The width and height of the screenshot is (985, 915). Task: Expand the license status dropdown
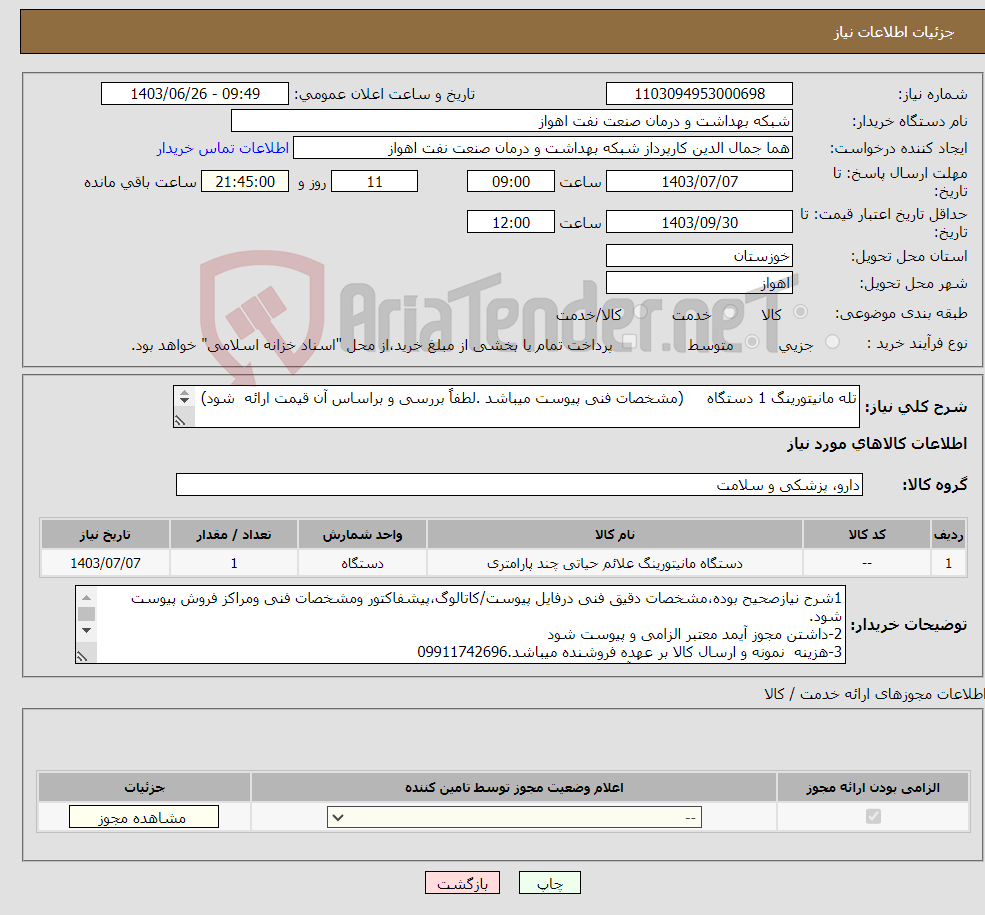click(514, 817)
